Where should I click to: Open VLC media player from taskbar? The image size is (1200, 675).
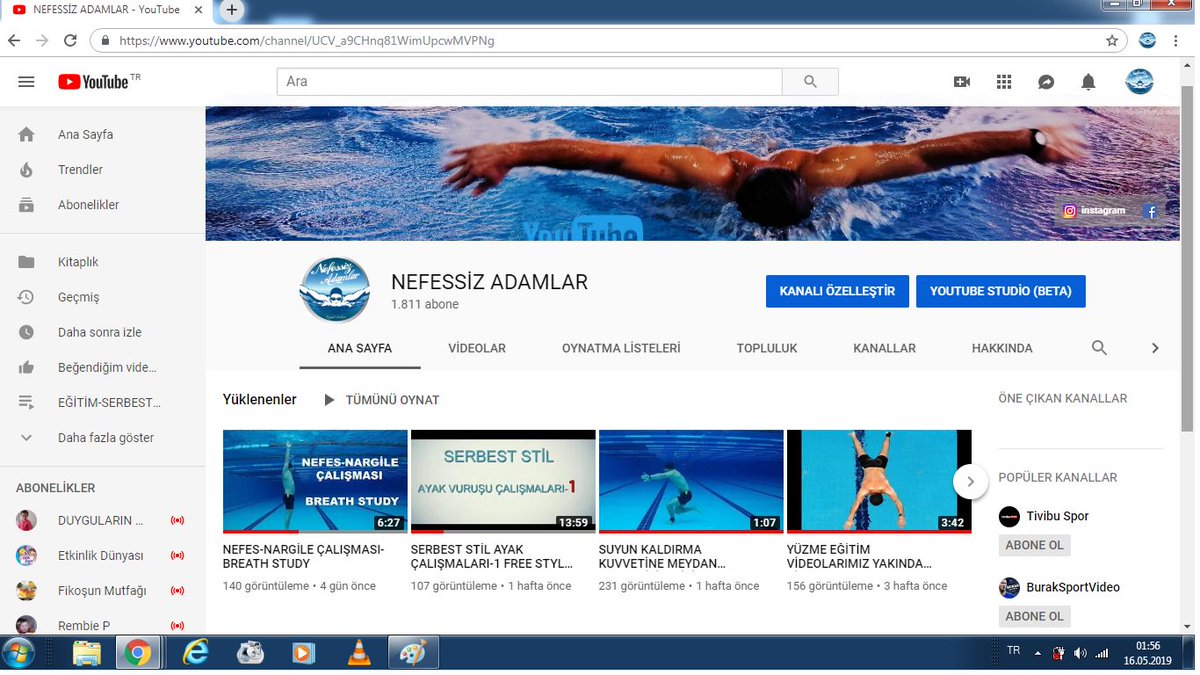[x=357, y=653]
